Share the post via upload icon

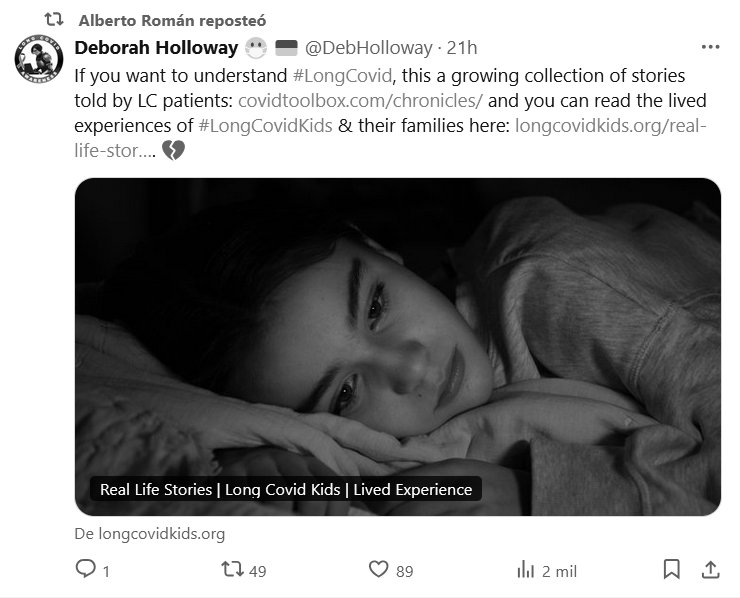pyautogui.click(x=710, y=569)
